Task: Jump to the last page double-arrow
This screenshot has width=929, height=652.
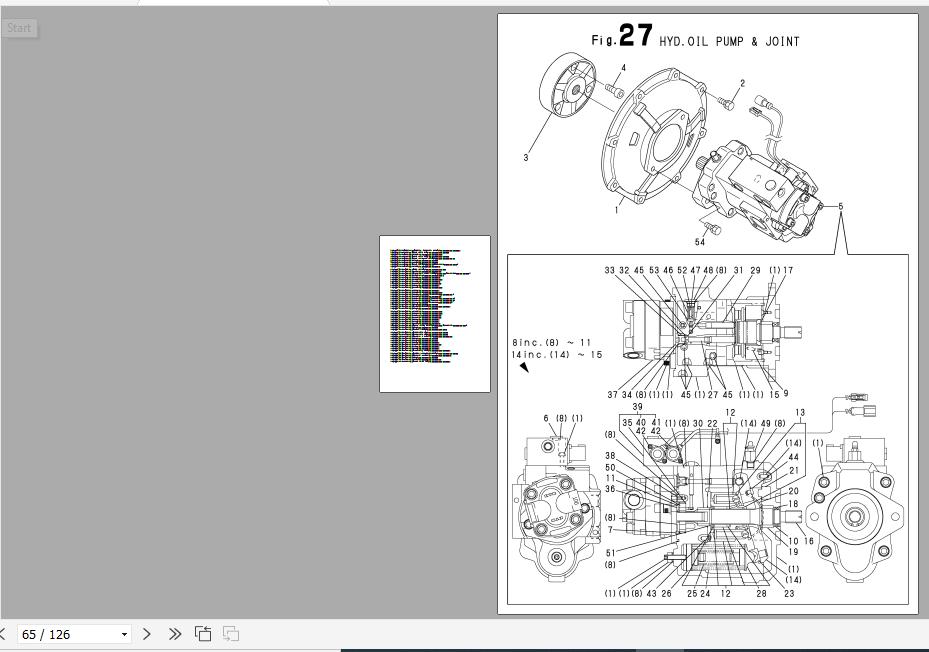Action: (175, 634)
